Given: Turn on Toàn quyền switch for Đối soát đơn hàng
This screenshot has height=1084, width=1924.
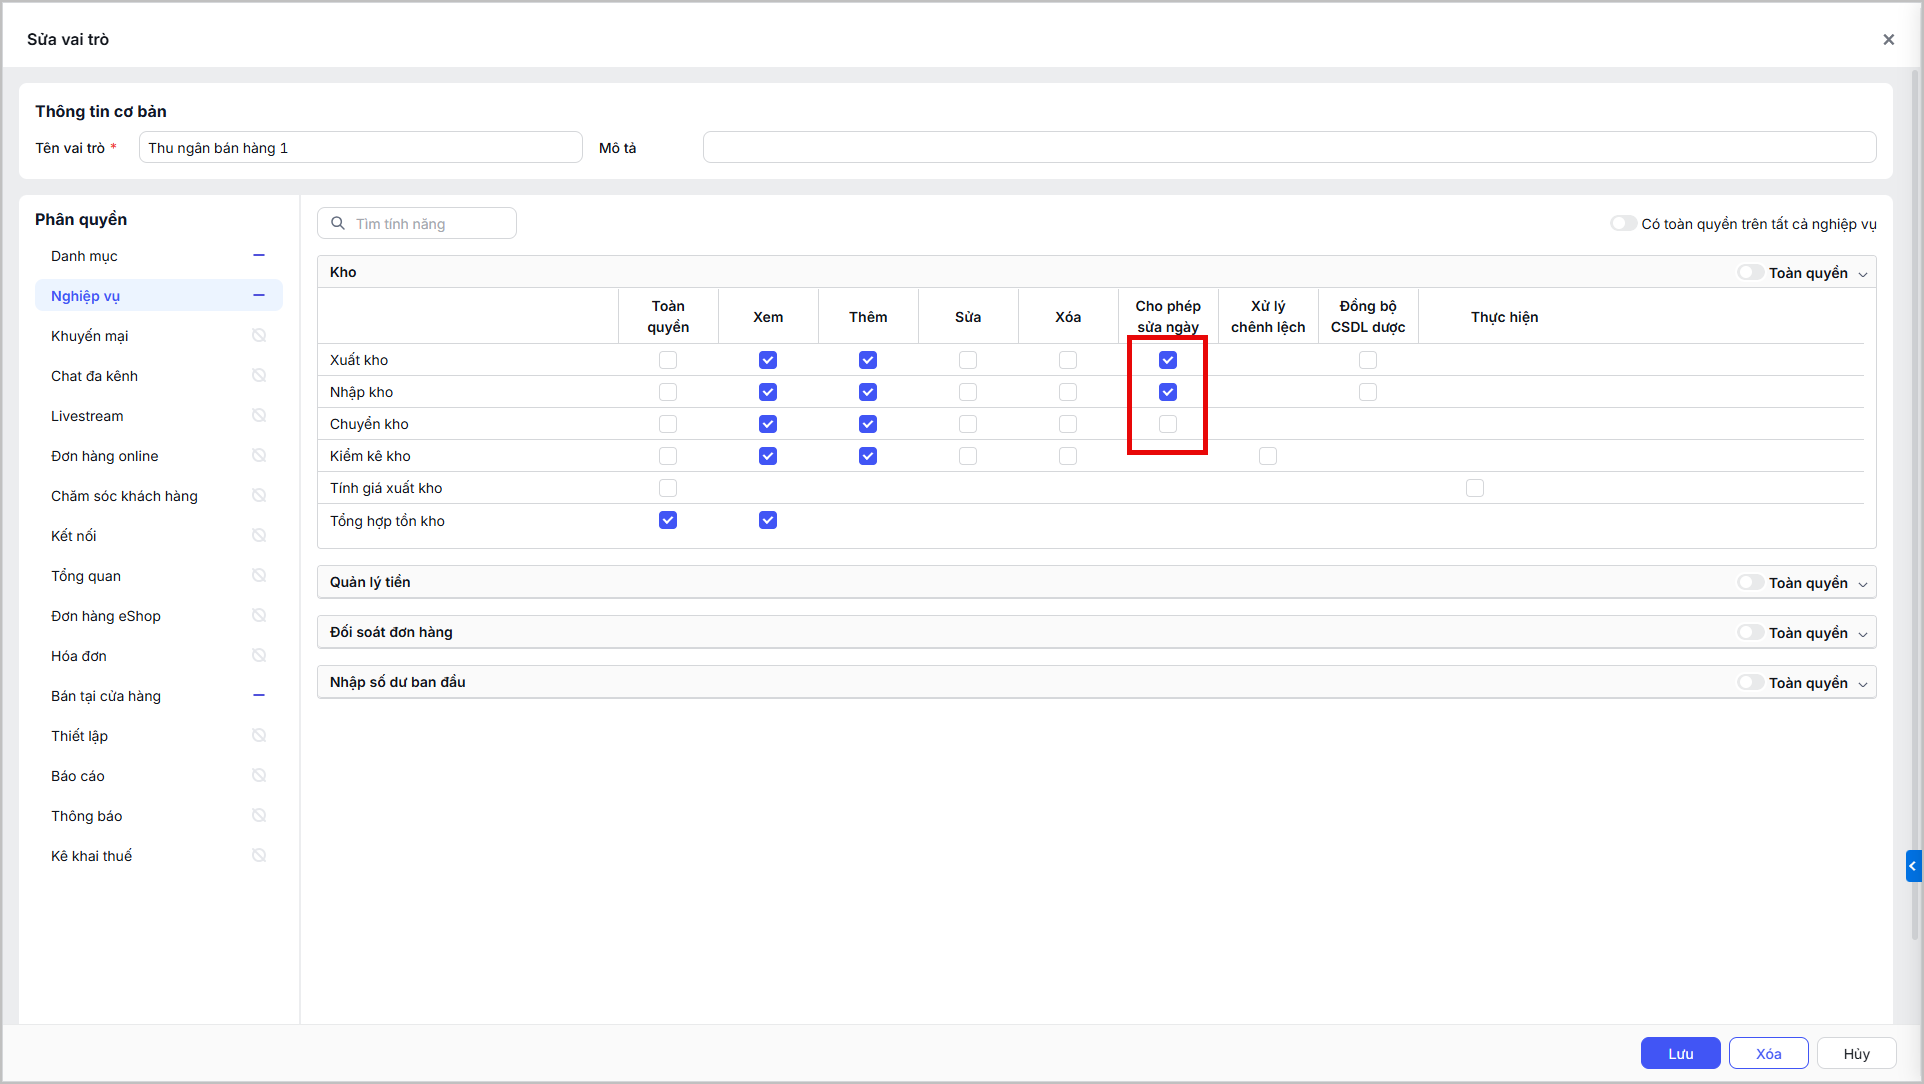Looking at the screenshot, I should click(1750, 632).
